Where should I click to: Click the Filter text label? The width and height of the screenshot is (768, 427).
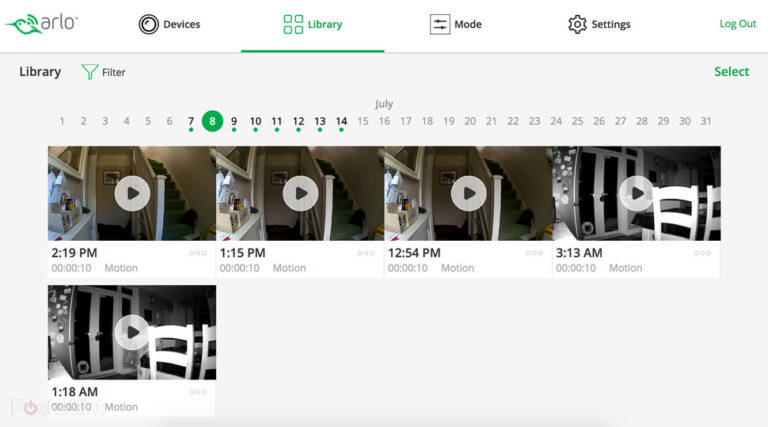(114, 72)
